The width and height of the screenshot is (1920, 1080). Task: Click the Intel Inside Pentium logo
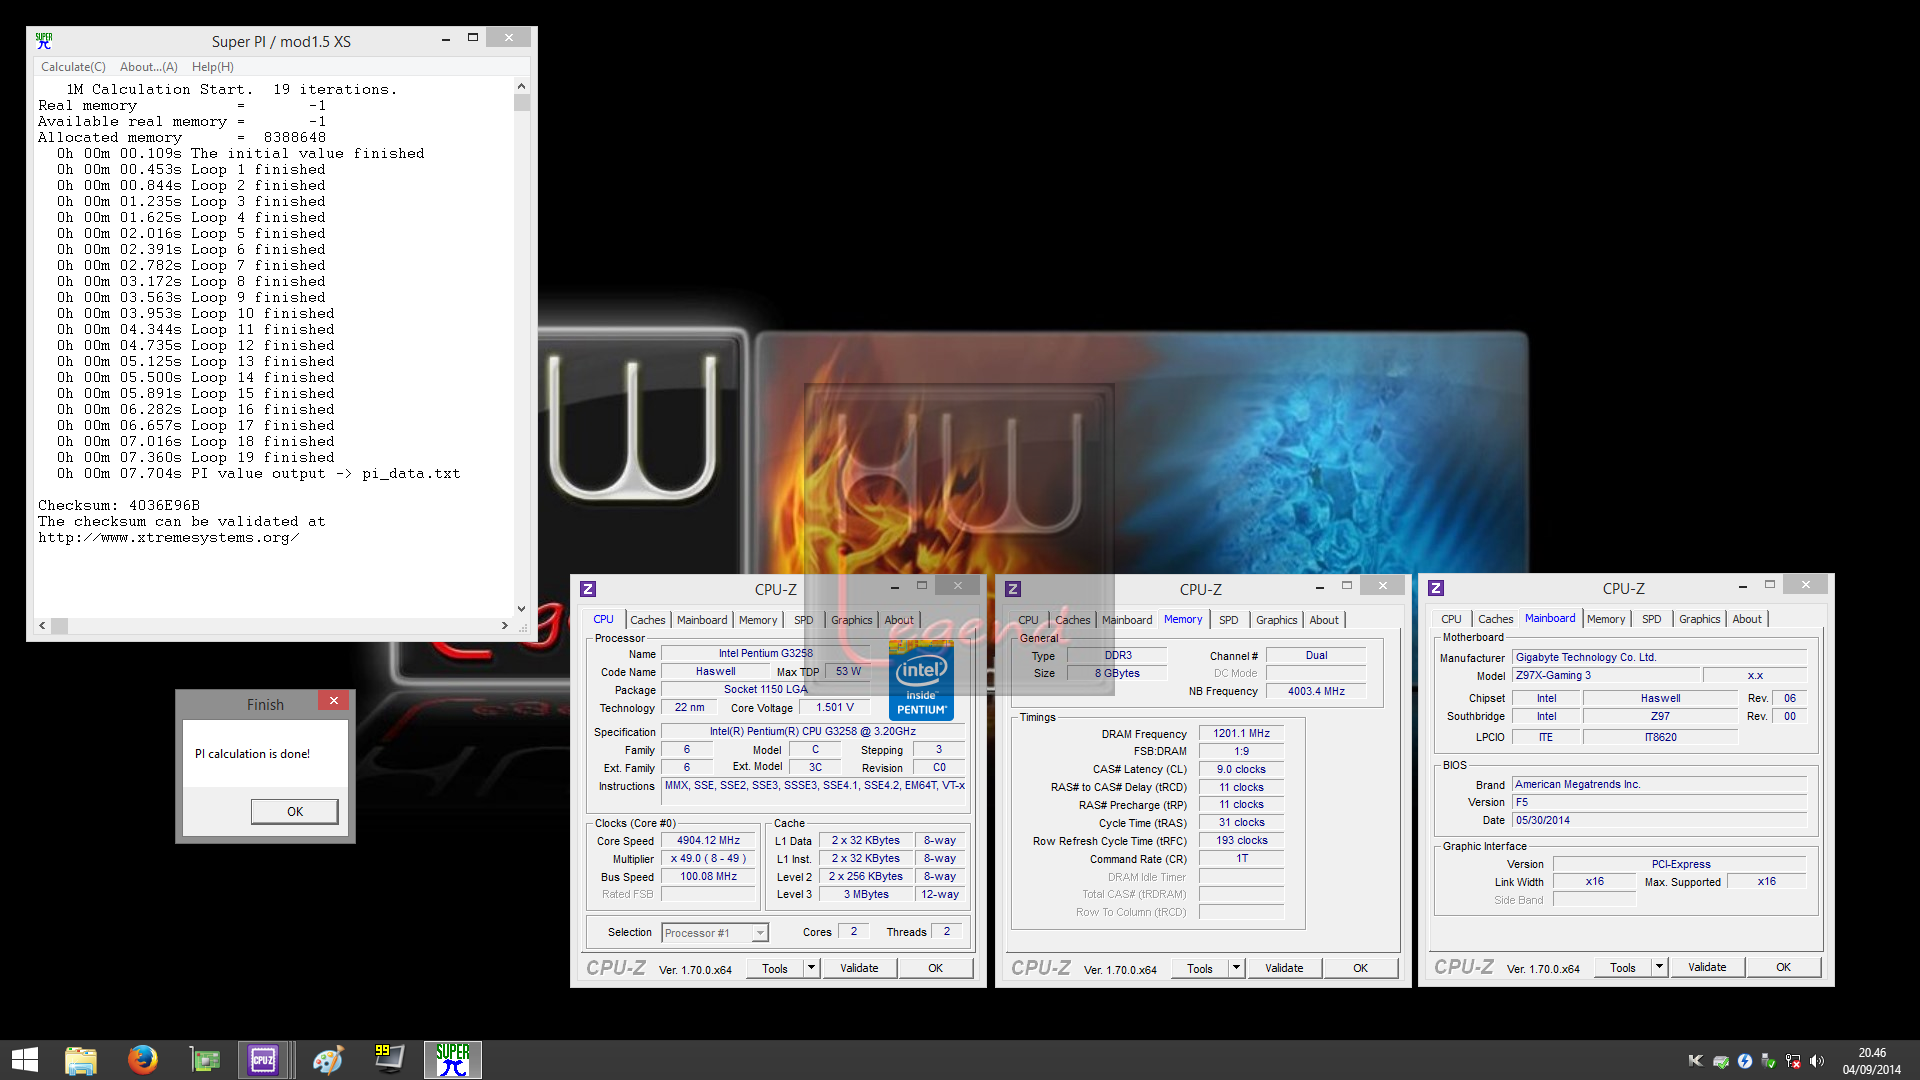tap(921, 681)
